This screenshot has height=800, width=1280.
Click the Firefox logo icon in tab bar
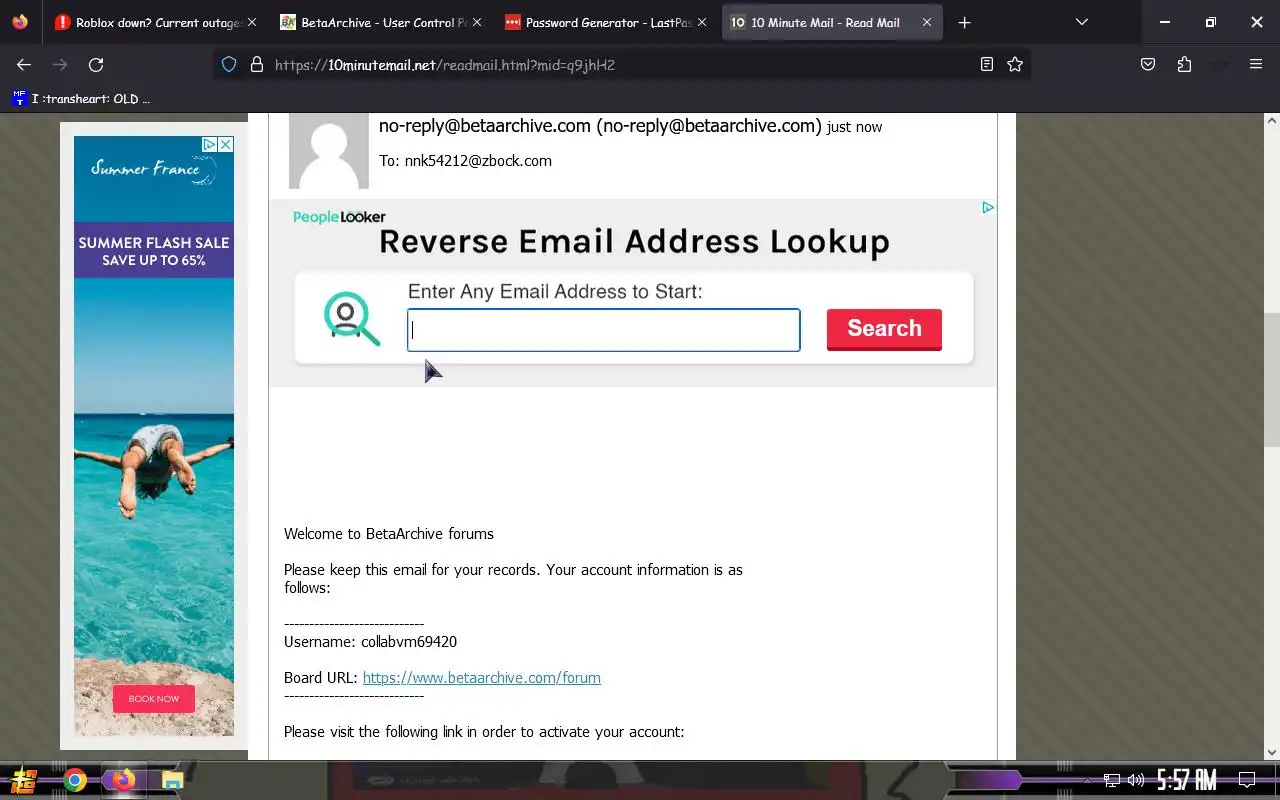tap(20, 22)
